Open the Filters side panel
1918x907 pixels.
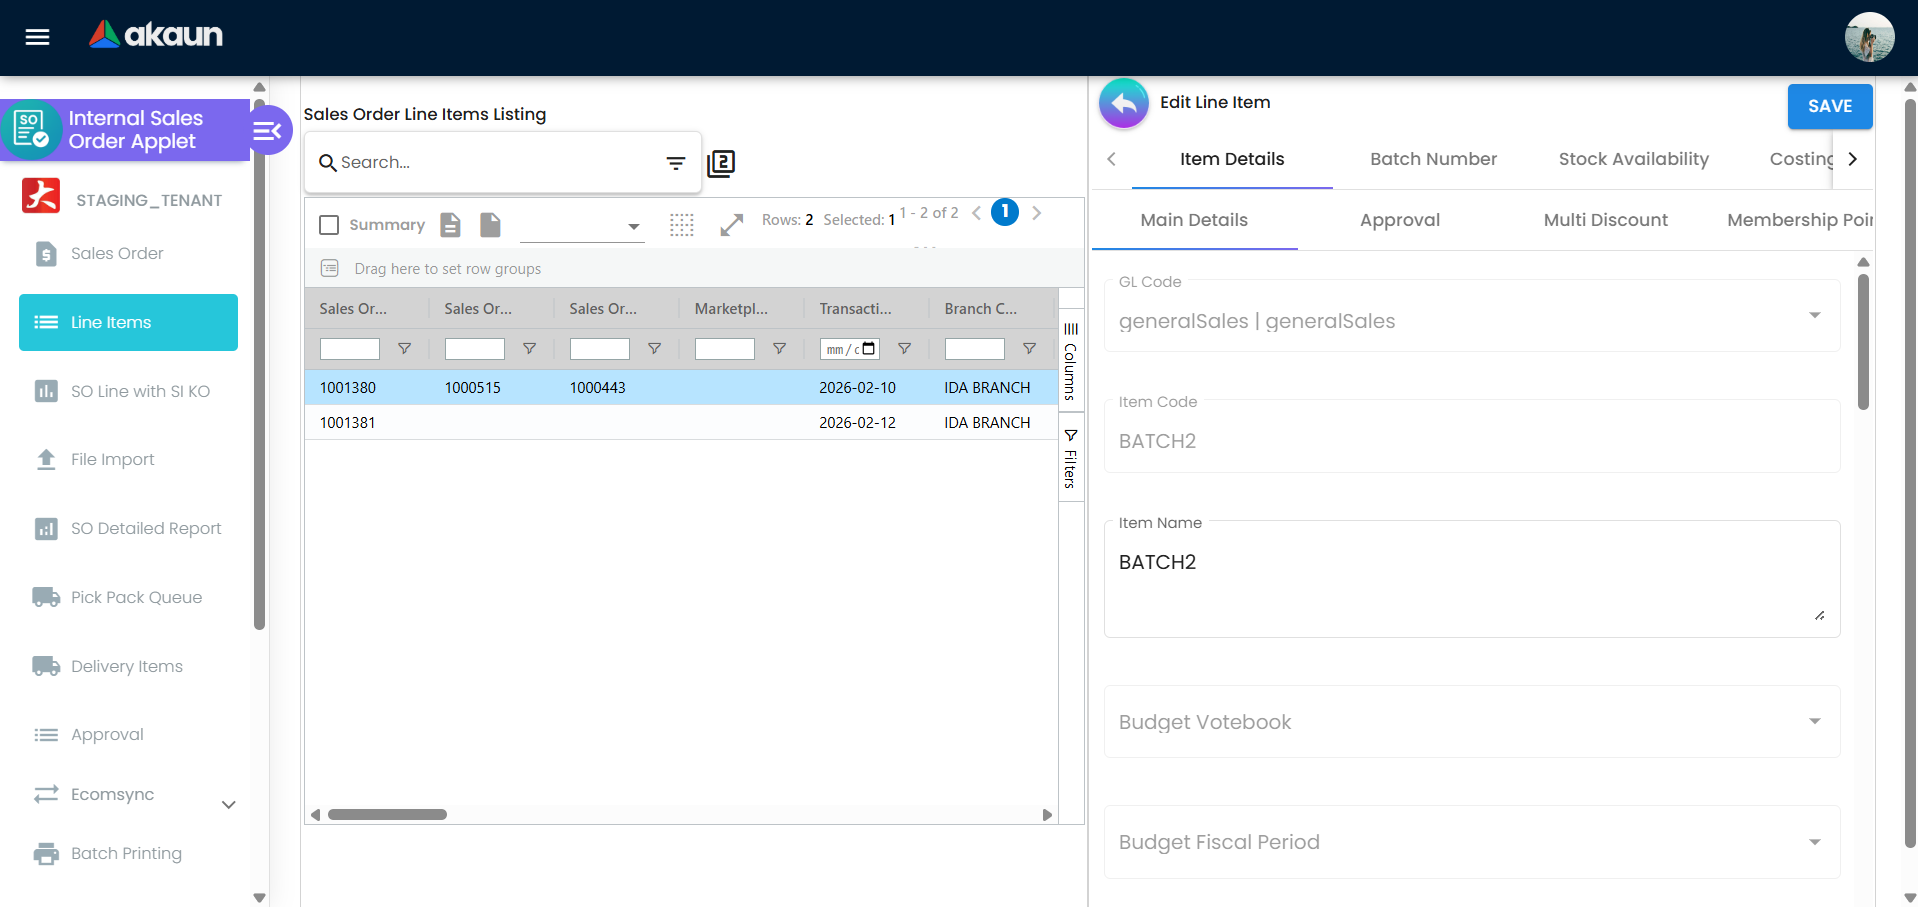pyautogui.click(x=1071, y=459)
